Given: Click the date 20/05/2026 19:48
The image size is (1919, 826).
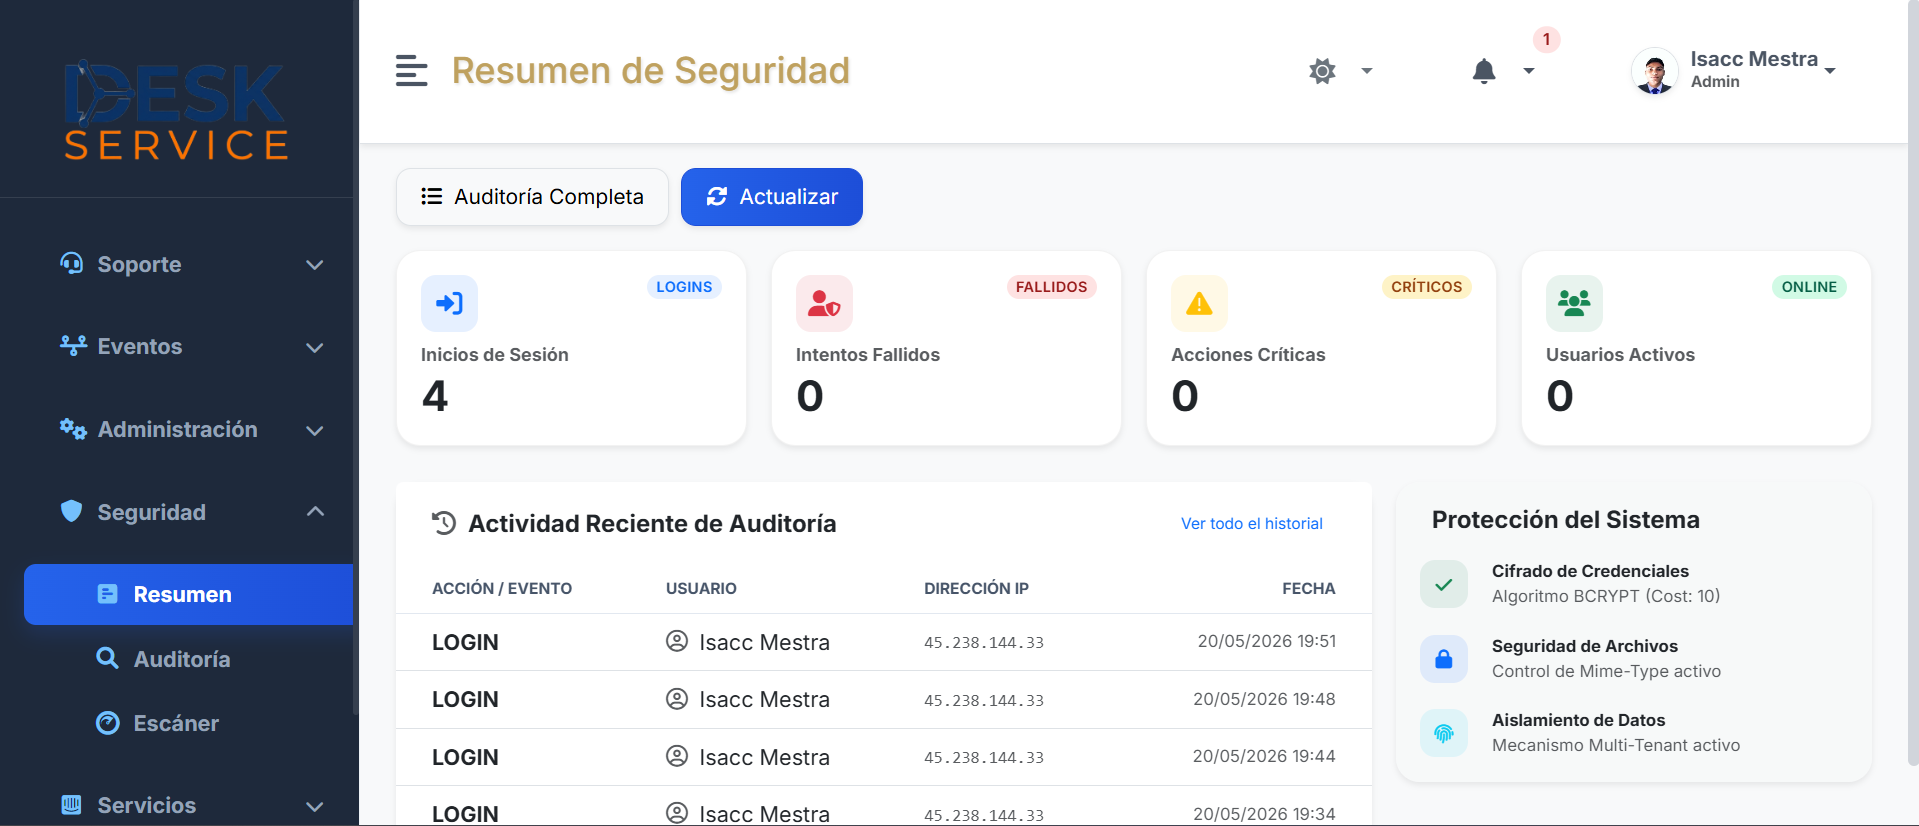Looking at the screenshot, I should pos(1264,699).
